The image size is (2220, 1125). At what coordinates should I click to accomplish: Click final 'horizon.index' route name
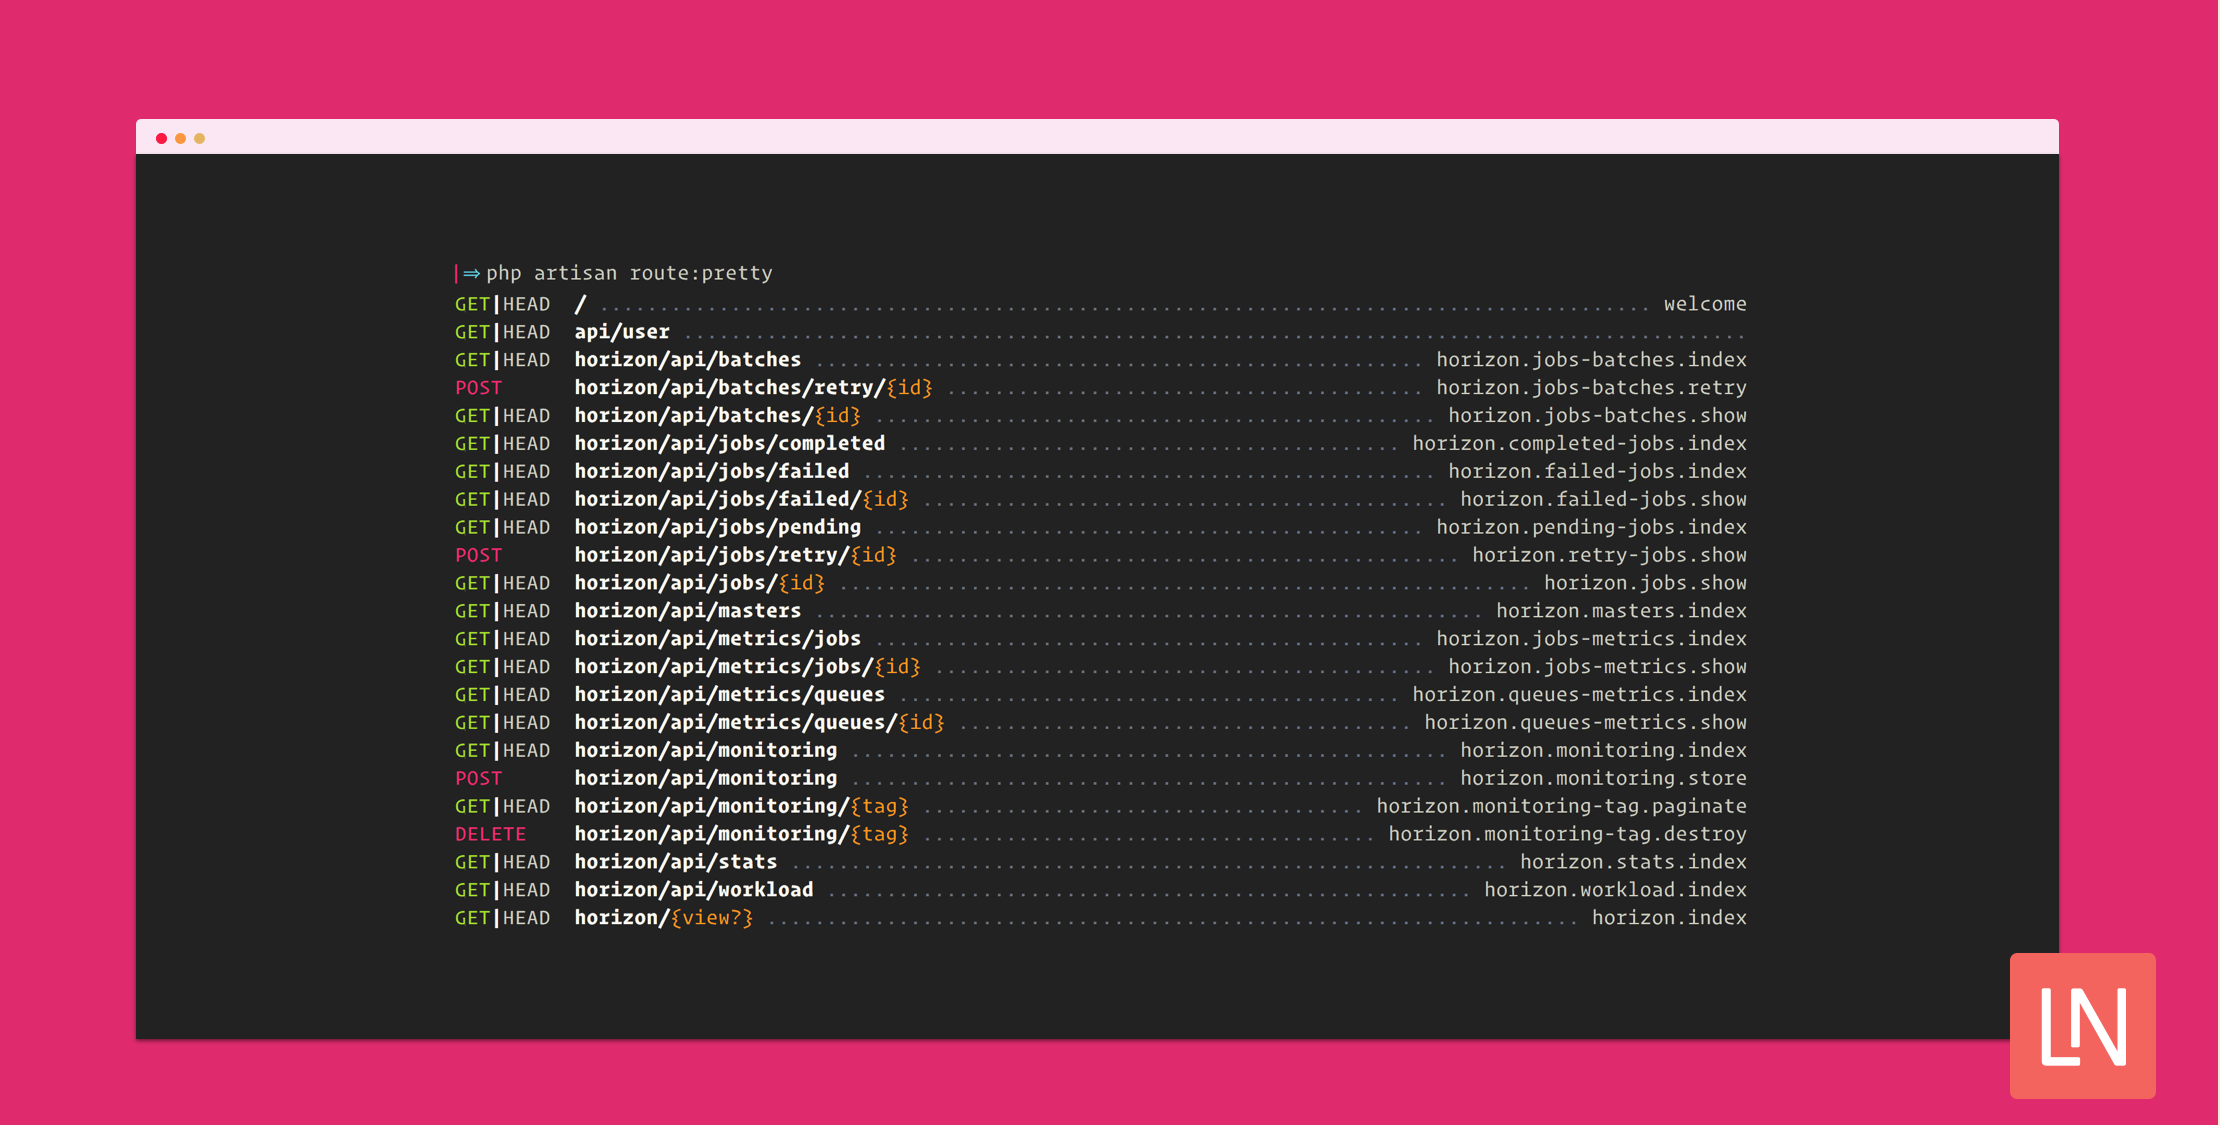point(1669,919)
